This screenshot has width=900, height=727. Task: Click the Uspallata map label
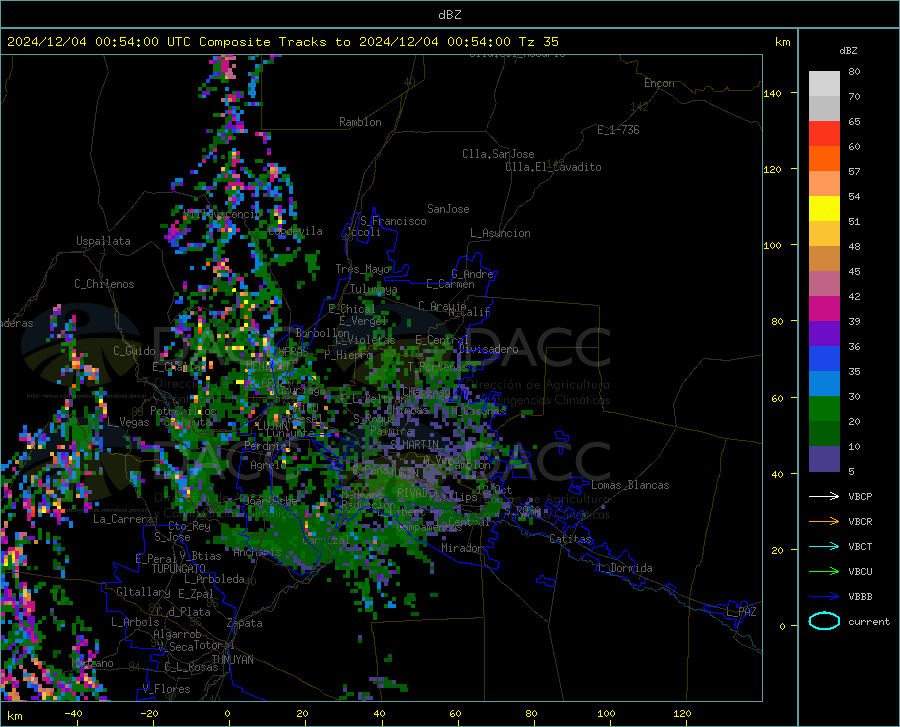coord(103,241)
